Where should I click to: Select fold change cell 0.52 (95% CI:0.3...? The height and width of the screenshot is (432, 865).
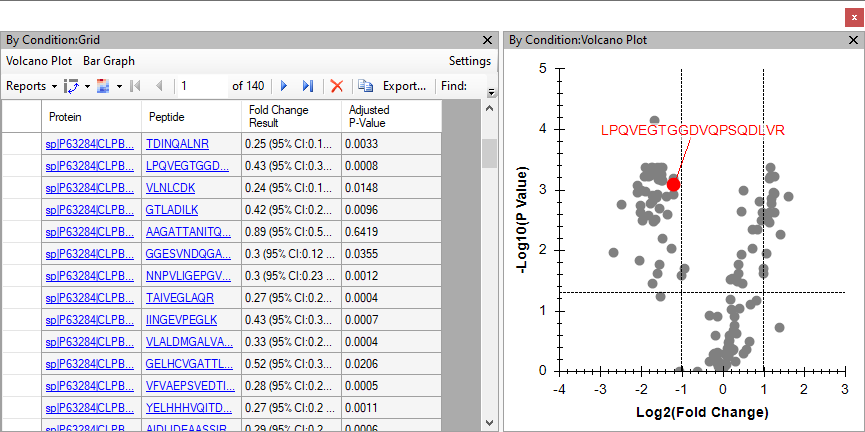pyautogui.click(x=291, y=364)
